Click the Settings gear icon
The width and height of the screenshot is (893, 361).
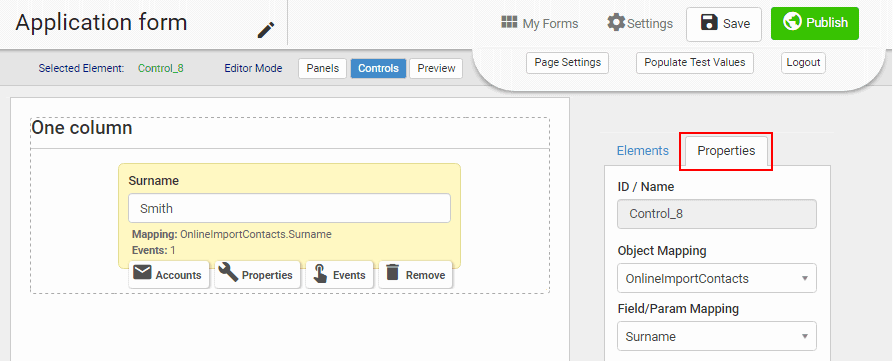pos(616,23)
